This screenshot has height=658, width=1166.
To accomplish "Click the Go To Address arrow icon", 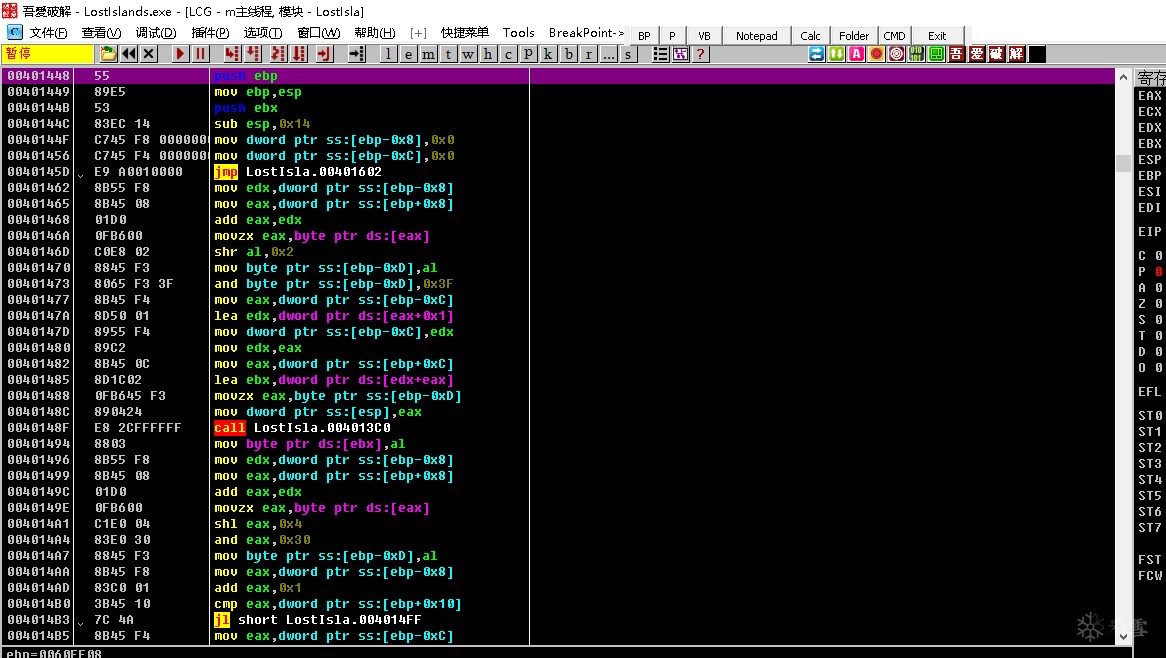I will (356, 54).
